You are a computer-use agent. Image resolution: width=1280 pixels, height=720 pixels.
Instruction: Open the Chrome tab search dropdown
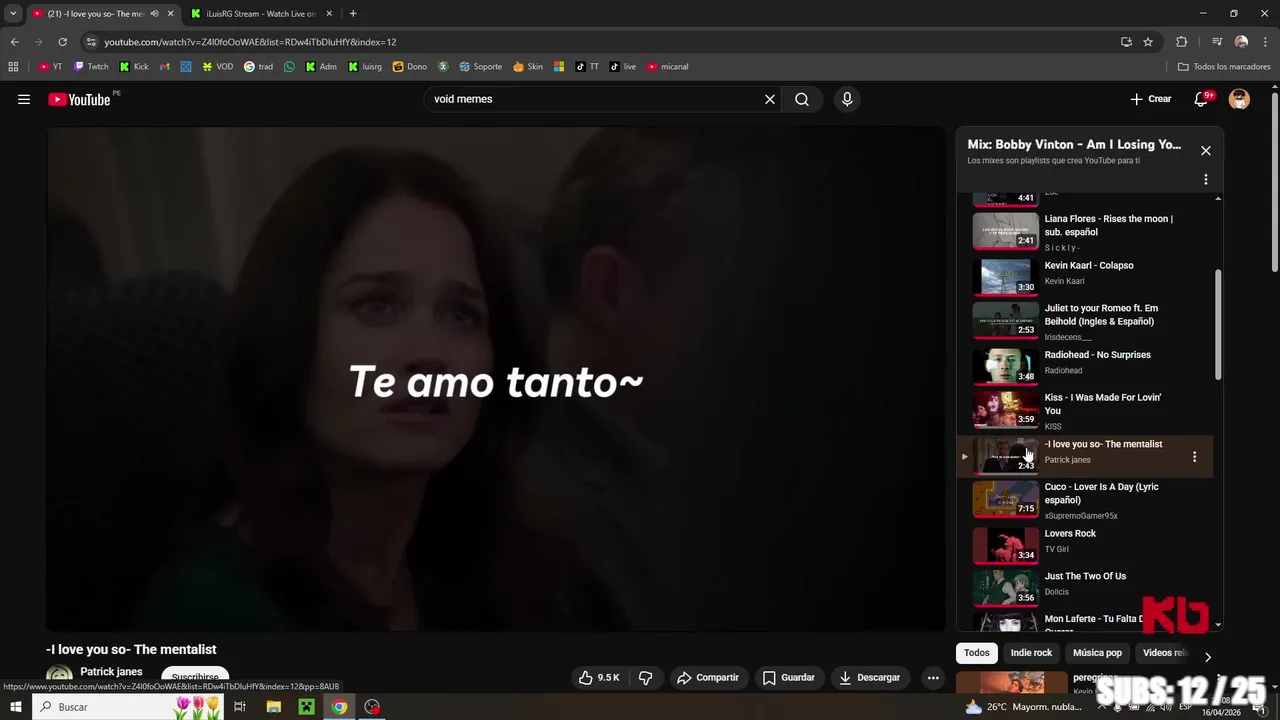click(x=13, y=14)
